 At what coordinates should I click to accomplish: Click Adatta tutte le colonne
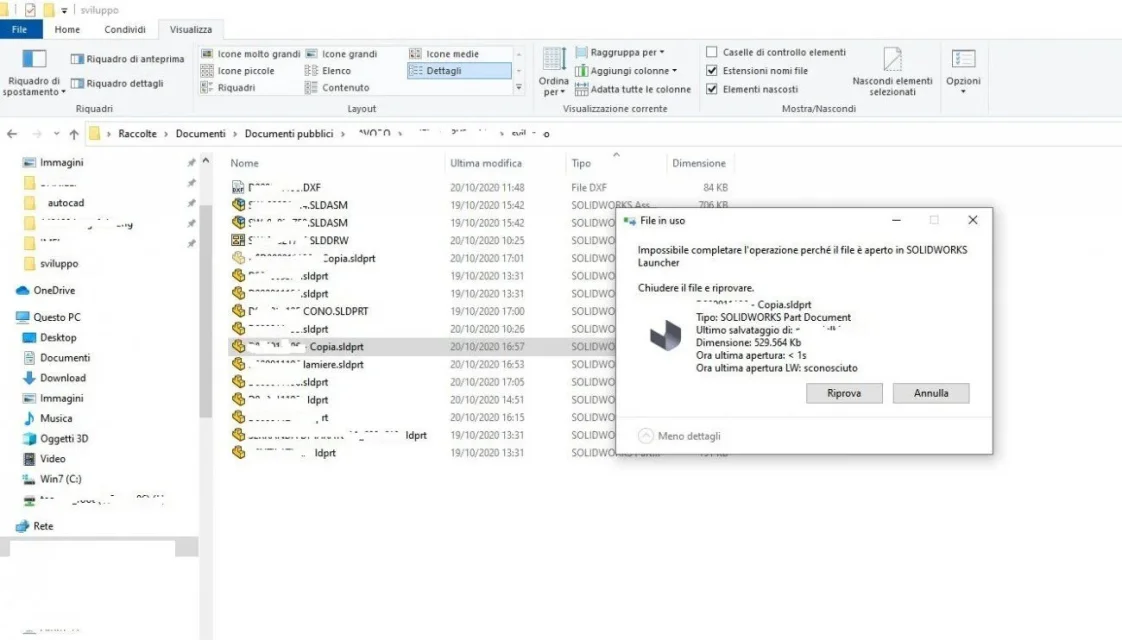tap(633, 89)
